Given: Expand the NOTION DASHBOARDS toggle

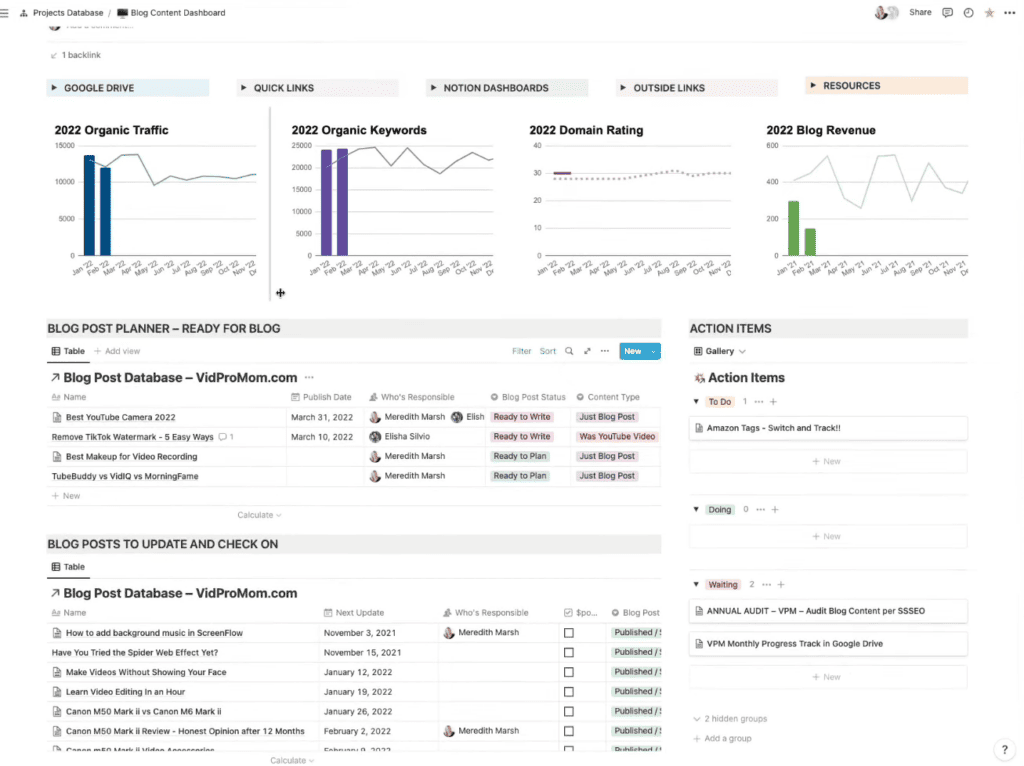Looking at the screenshot, I should 433,88.
